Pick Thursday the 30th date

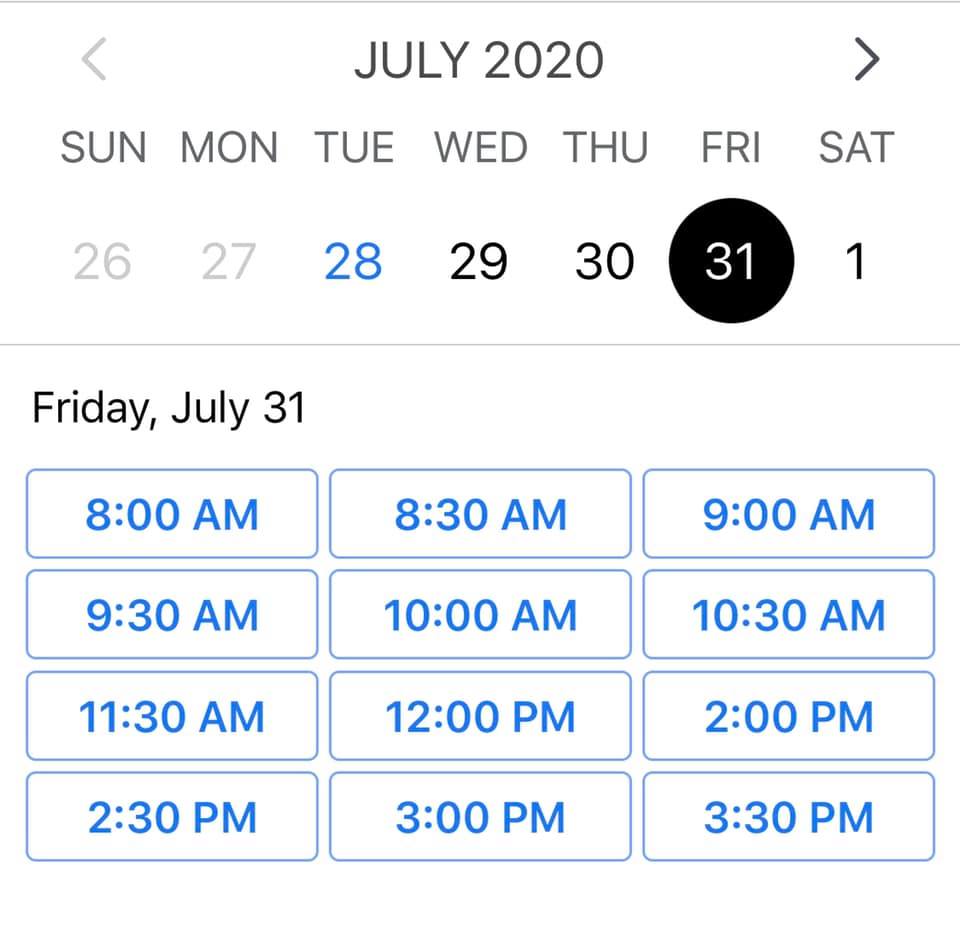[604, 262]
